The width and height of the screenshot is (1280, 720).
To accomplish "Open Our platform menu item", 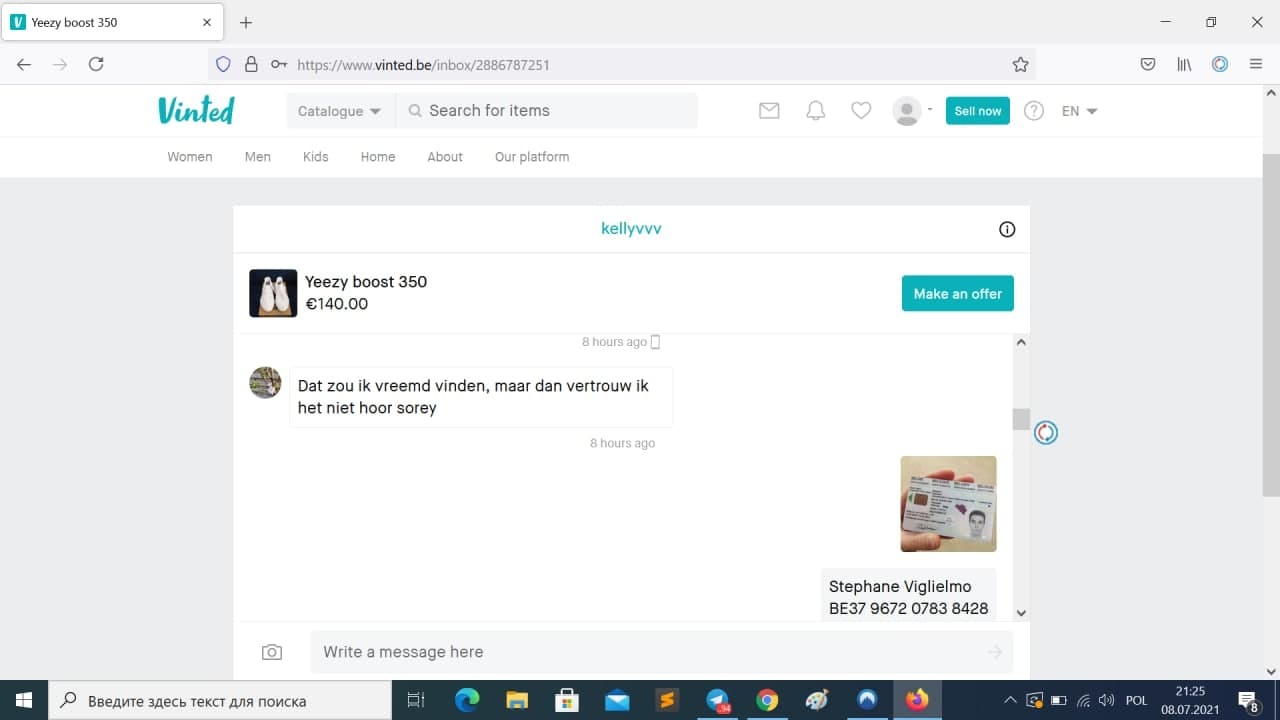I will point(532,157).
